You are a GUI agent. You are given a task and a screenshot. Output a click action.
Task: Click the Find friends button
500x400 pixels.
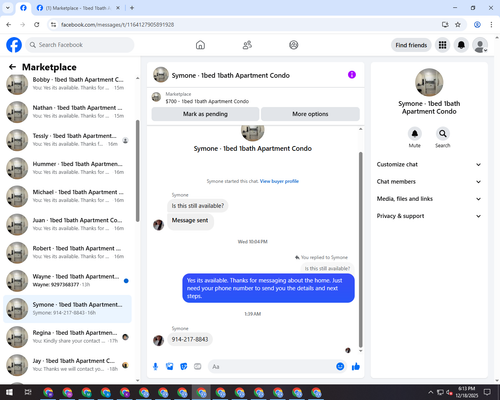point(411,45)
